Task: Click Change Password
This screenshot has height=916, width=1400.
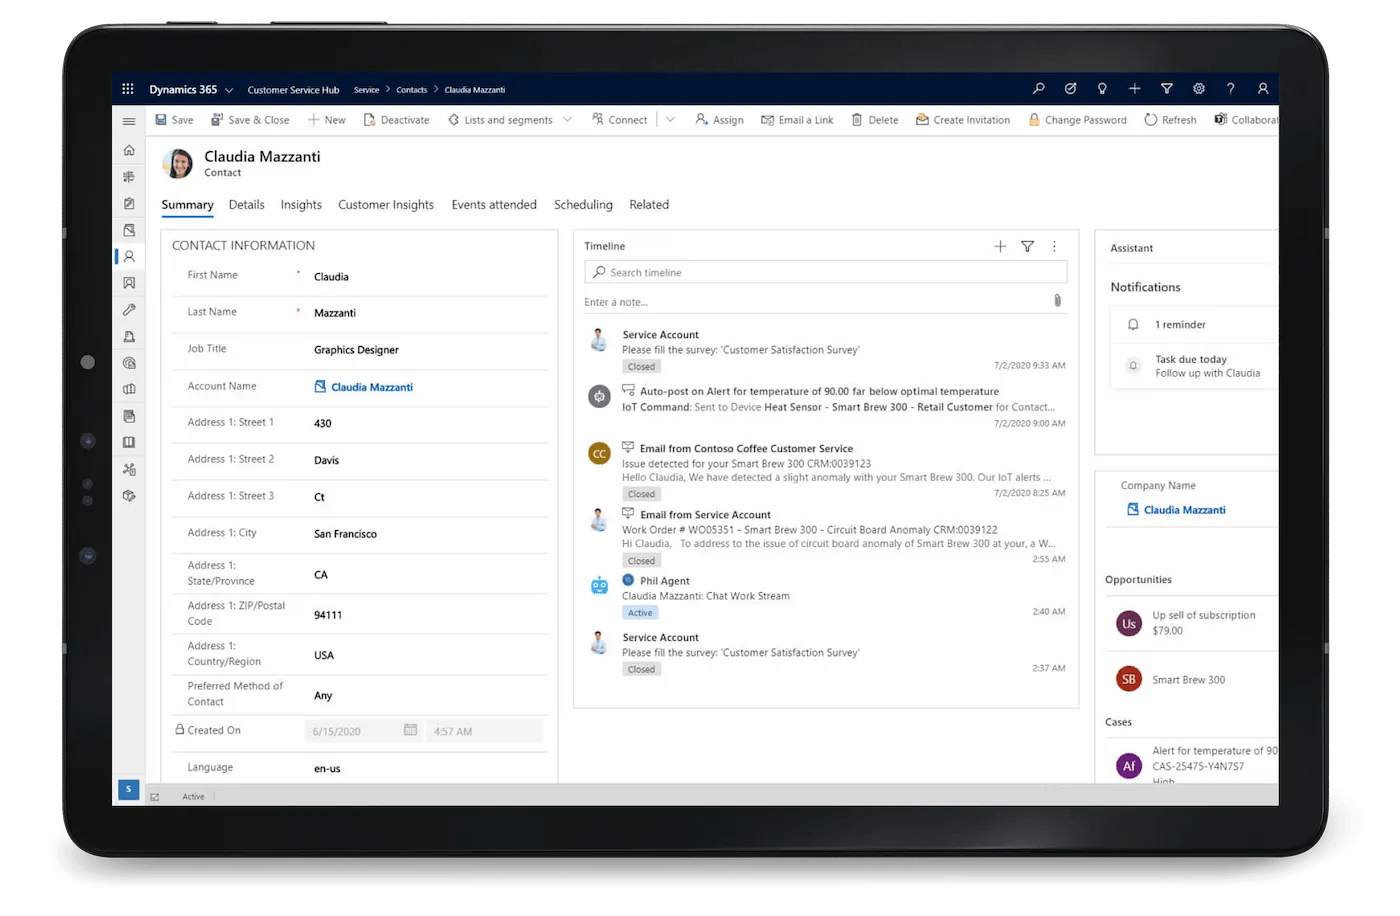Action: 1077,120
